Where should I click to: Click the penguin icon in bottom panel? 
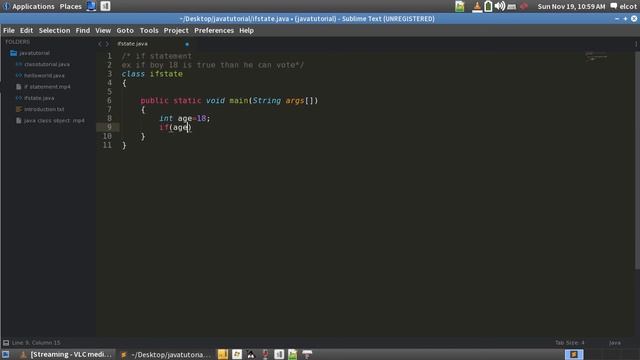click(251, 355)
